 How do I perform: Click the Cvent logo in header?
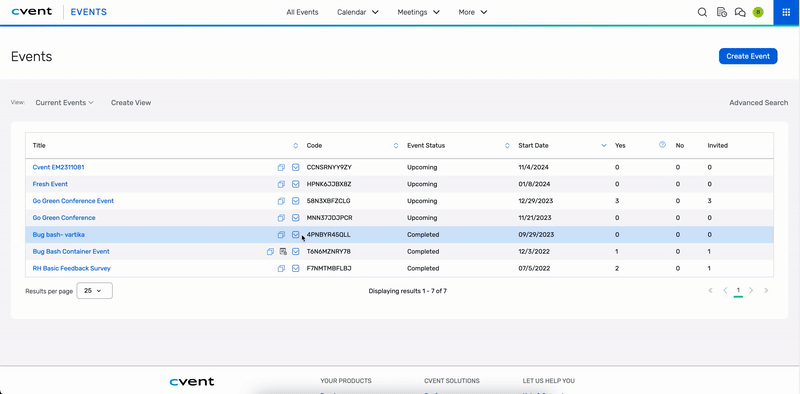(32, 12)
